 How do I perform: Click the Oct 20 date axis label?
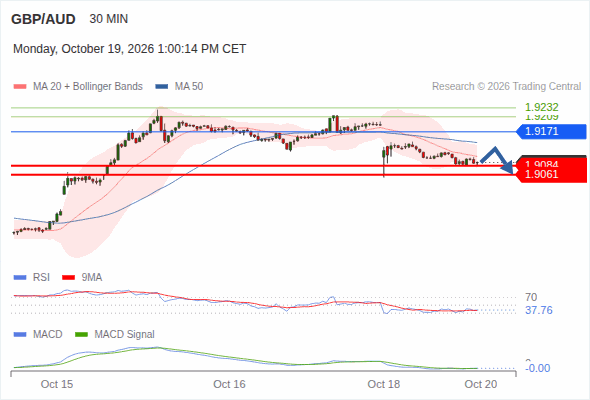coord(481,384)
